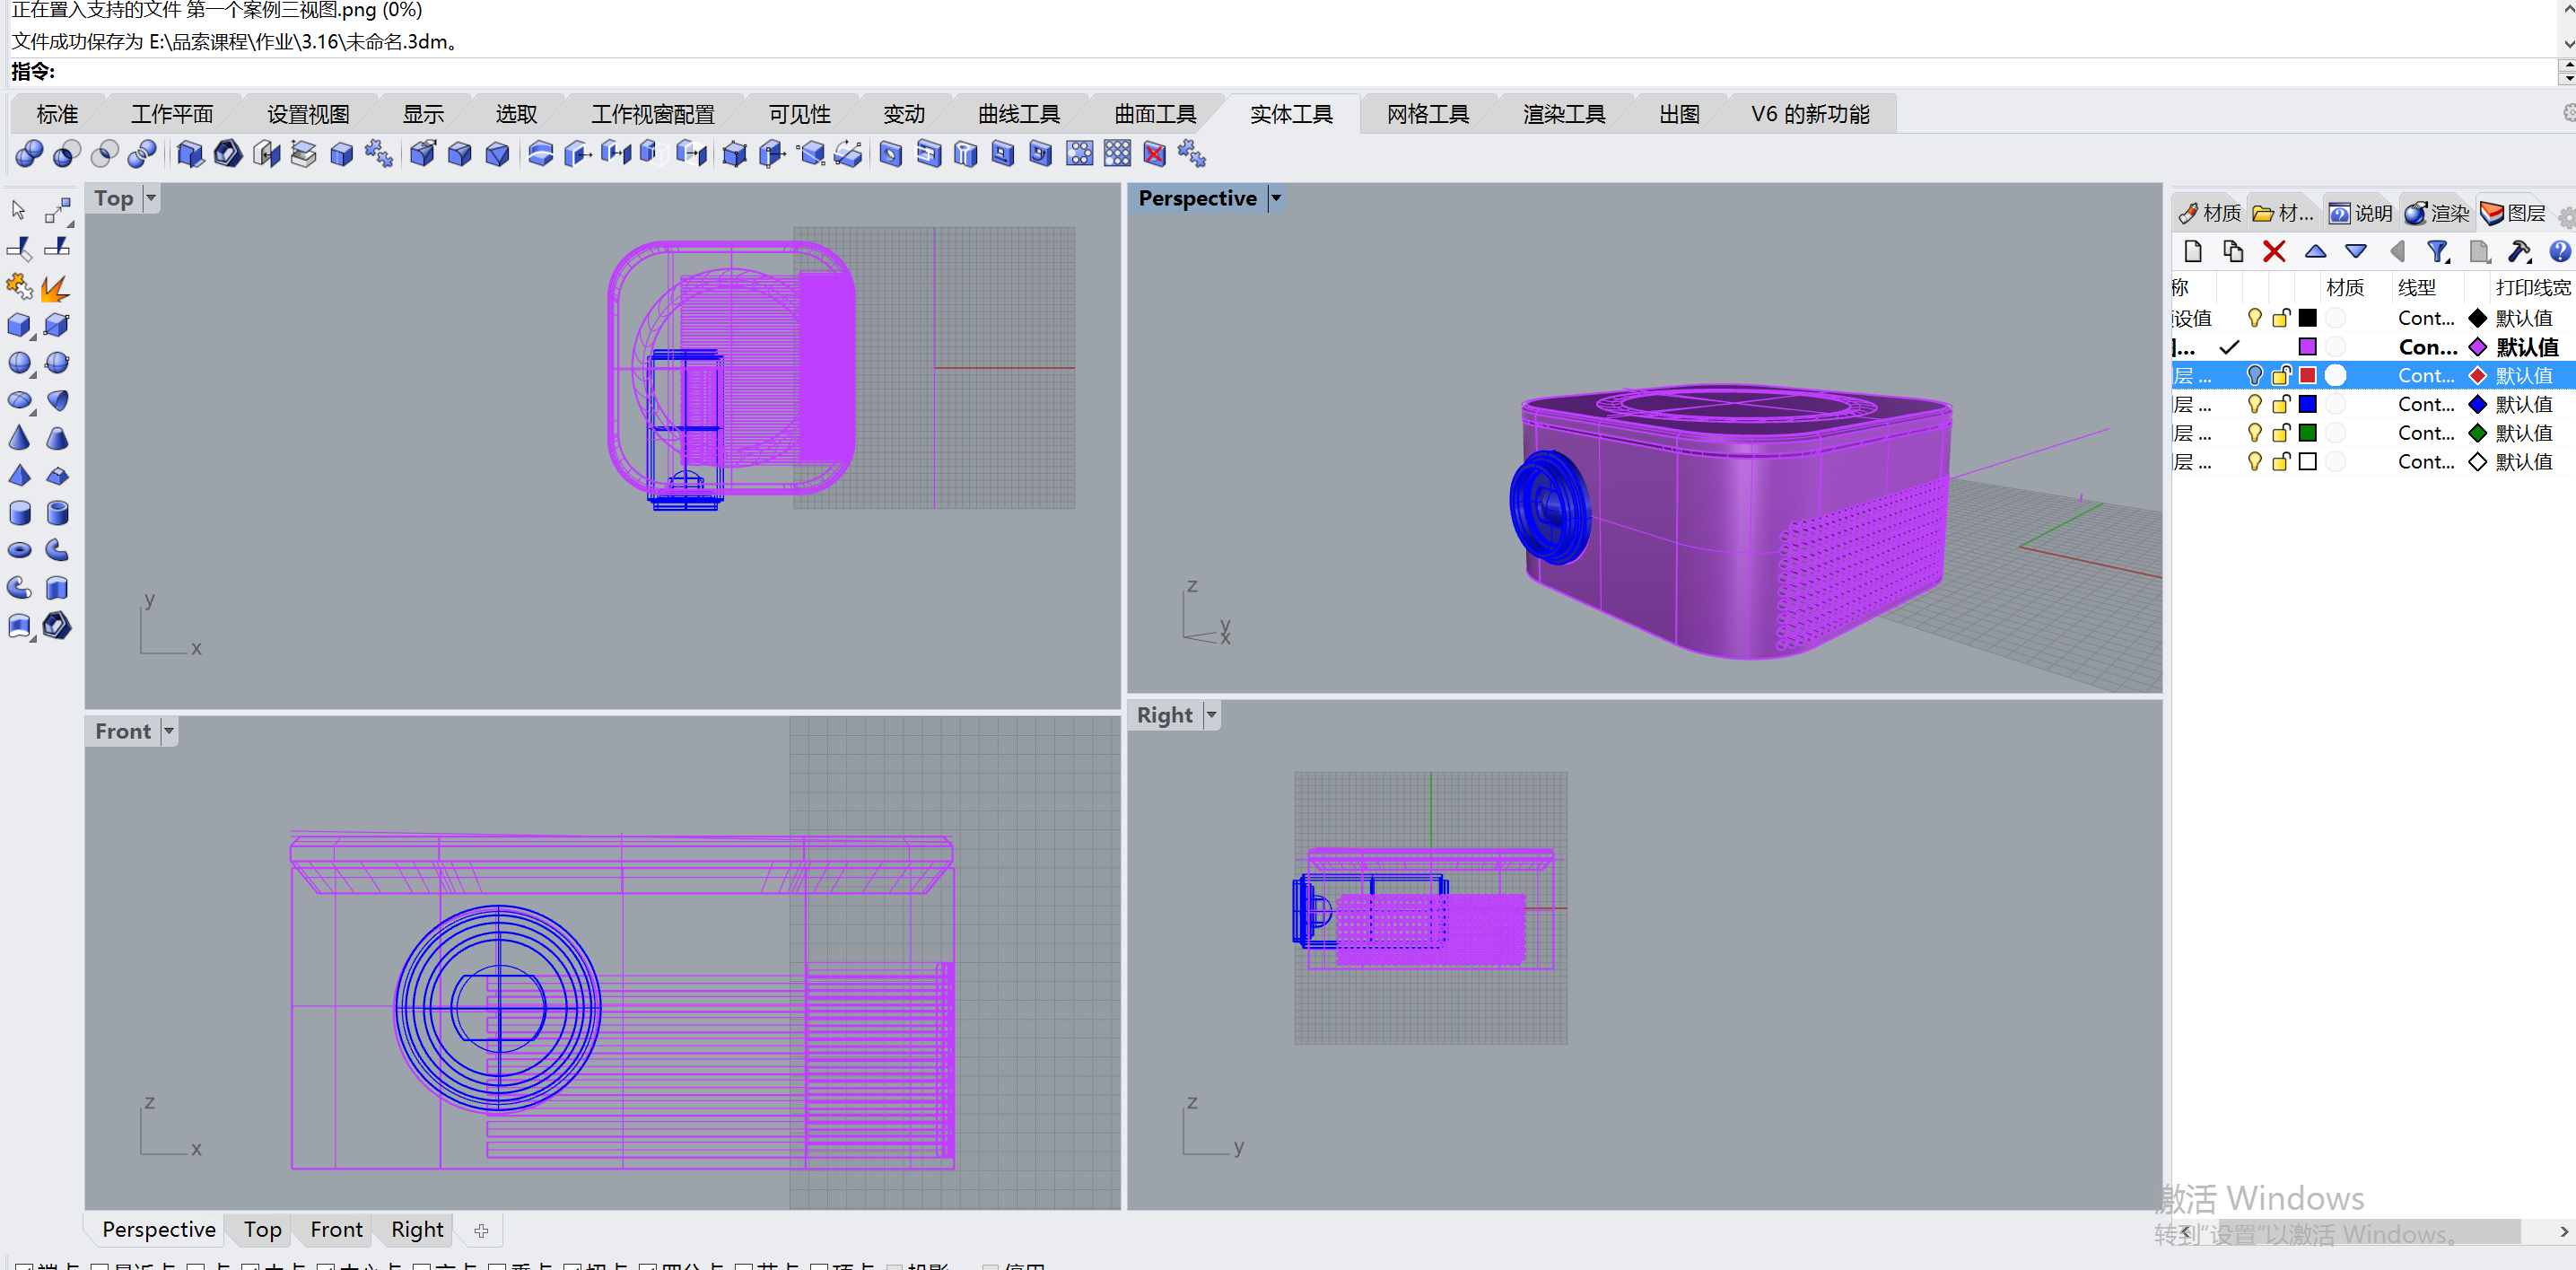Click the Boolean Difference tool icon
This screenshot has width=2576, height=1270.
click(67, 154)
